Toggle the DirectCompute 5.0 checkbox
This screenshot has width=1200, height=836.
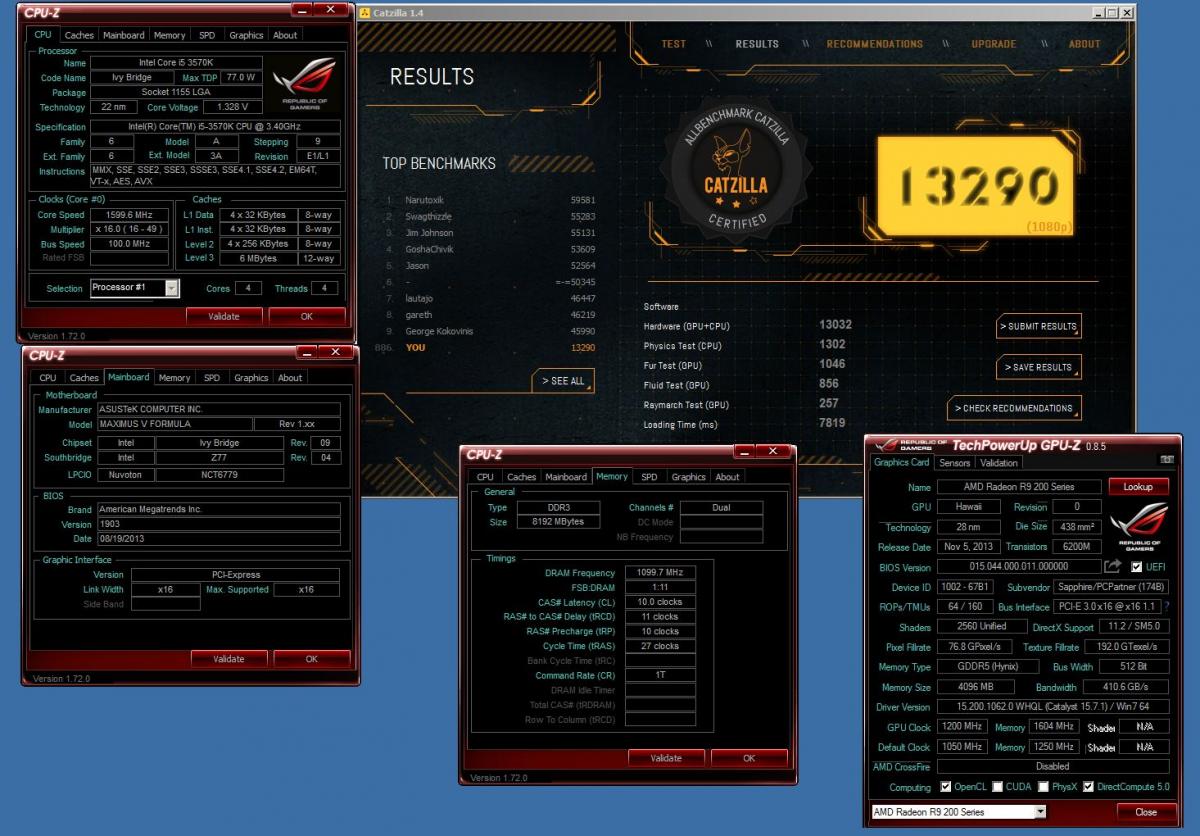1089,787
